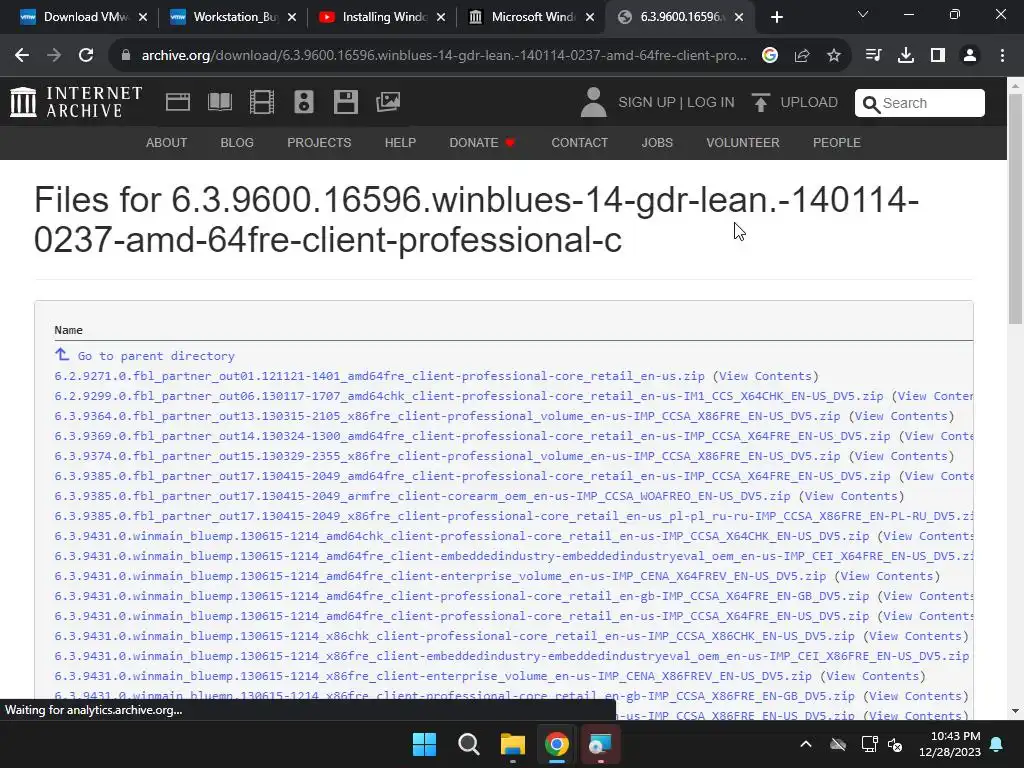This screenshot has height=768, width=1024.
Task: Download the 6.2.9271.0 fbl_partner_out01 zip file
Action: pos(379,376)
